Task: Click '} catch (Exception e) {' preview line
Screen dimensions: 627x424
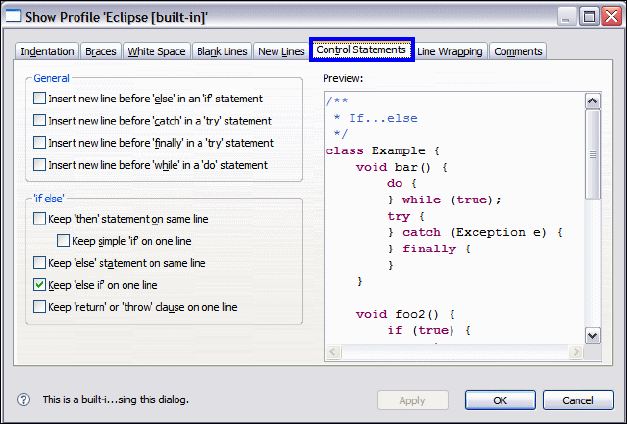Action: click(475, 232)
